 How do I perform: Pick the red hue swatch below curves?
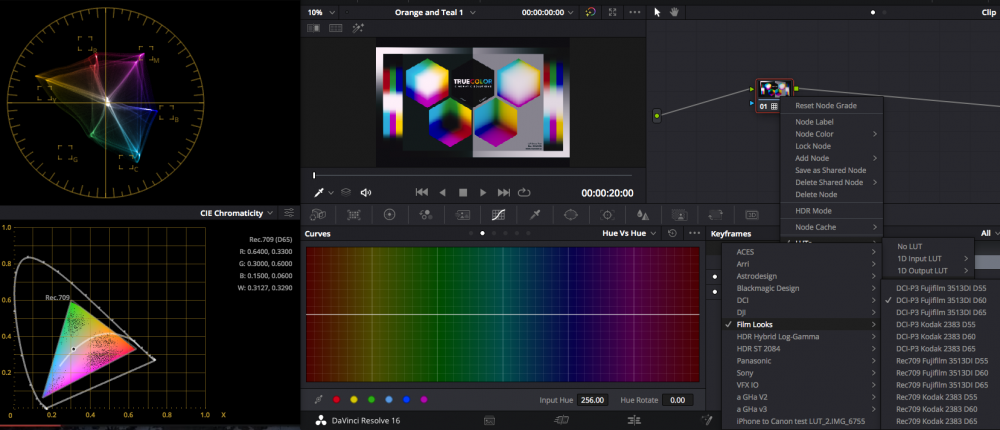point(336,400)
